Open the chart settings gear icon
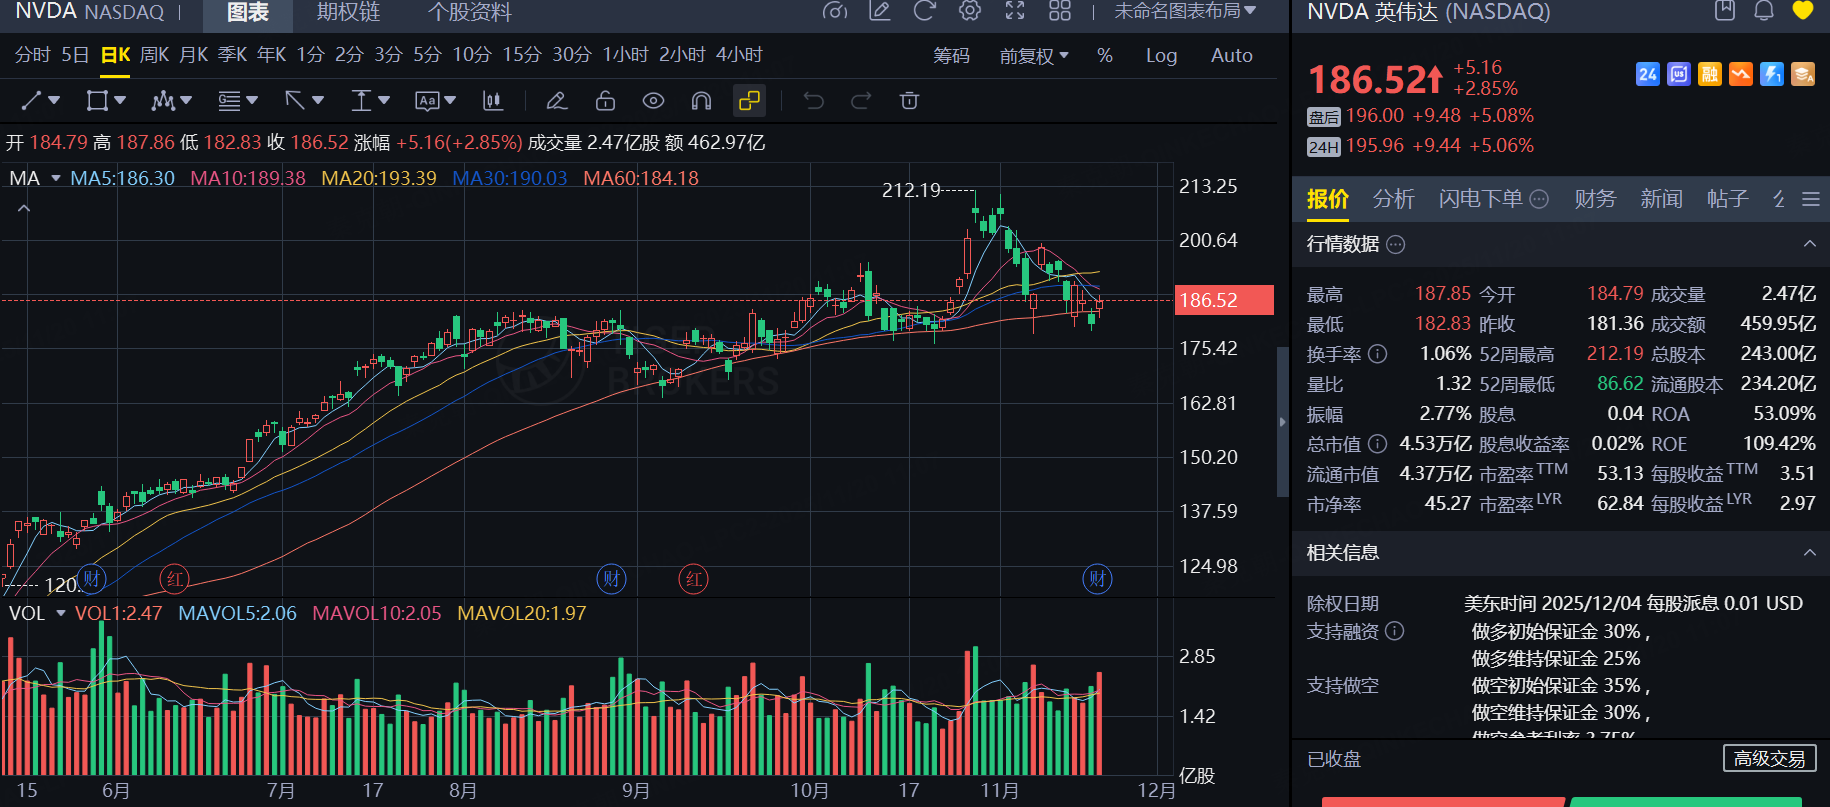 (x=969, y=11)
